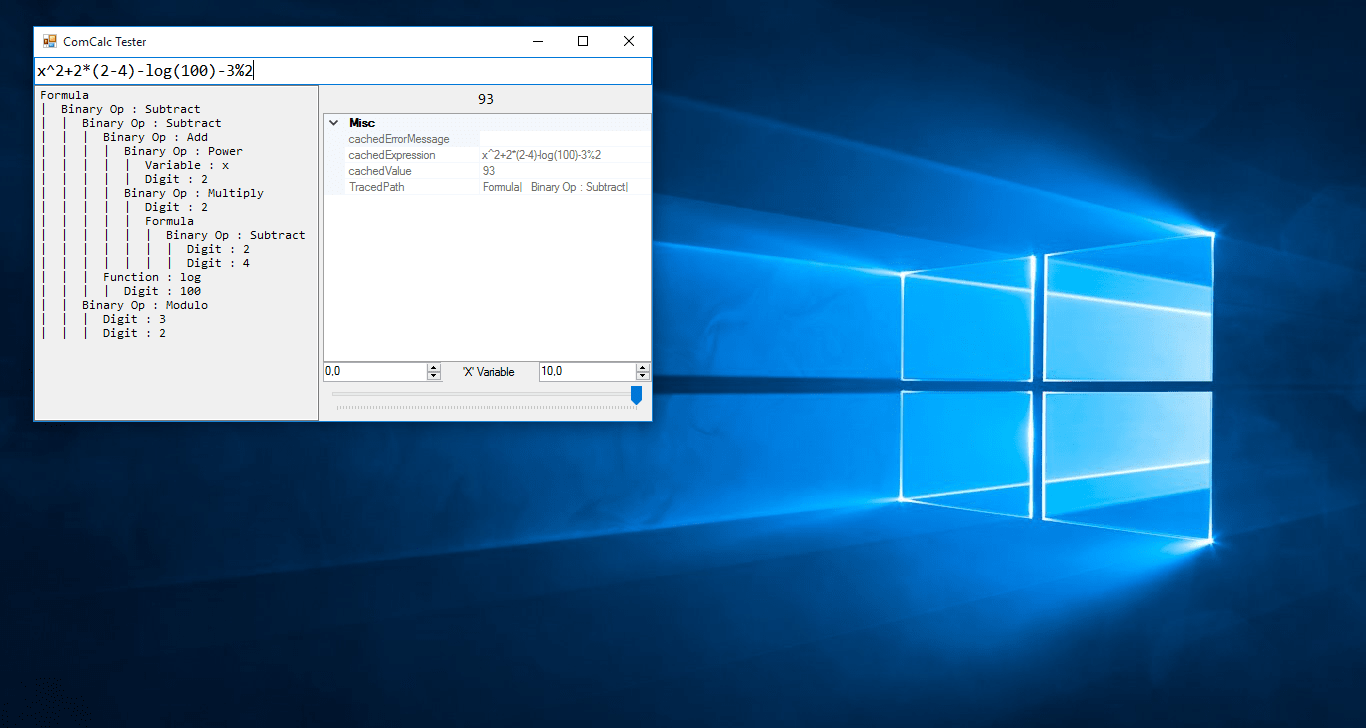This screenshot has height=728, width=1366.
Task: Close the ComCalc Tester window
Action: (x=629, y=41)
